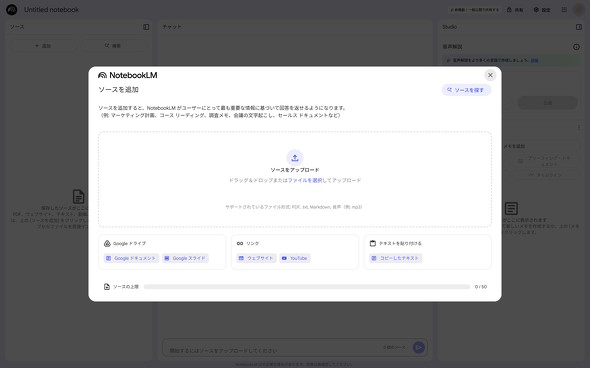Click the 詳細 link in audio overview banner
The width and height of the screenshot is (590, 368).
[534, 60]
